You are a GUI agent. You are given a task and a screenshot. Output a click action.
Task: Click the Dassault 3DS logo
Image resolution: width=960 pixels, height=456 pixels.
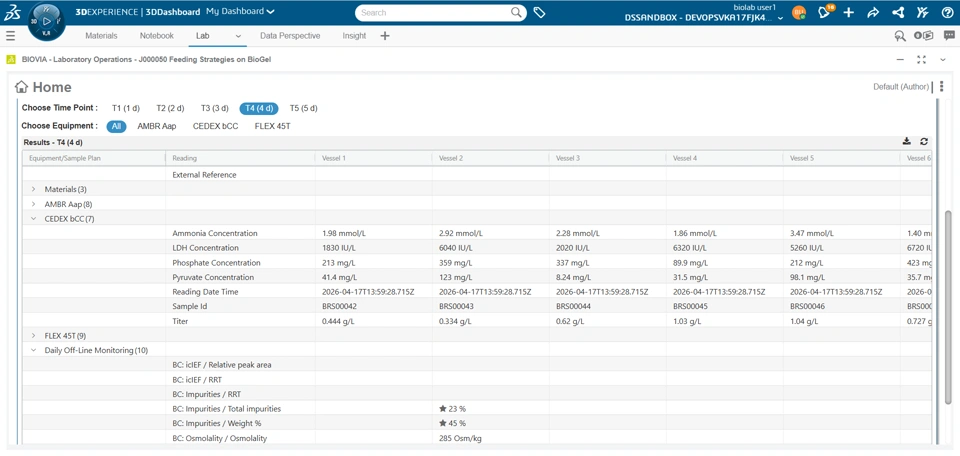pyautogui.click(x=12, y=12)
